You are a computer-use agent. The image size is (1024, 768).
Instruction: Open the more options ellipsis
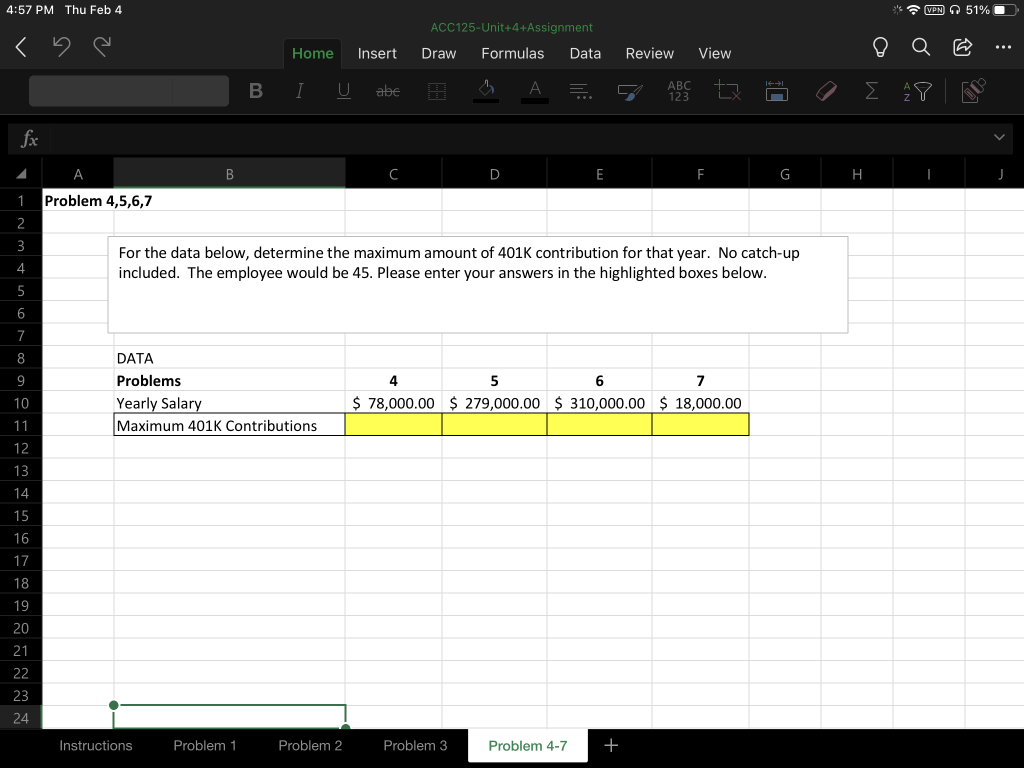1003,47
